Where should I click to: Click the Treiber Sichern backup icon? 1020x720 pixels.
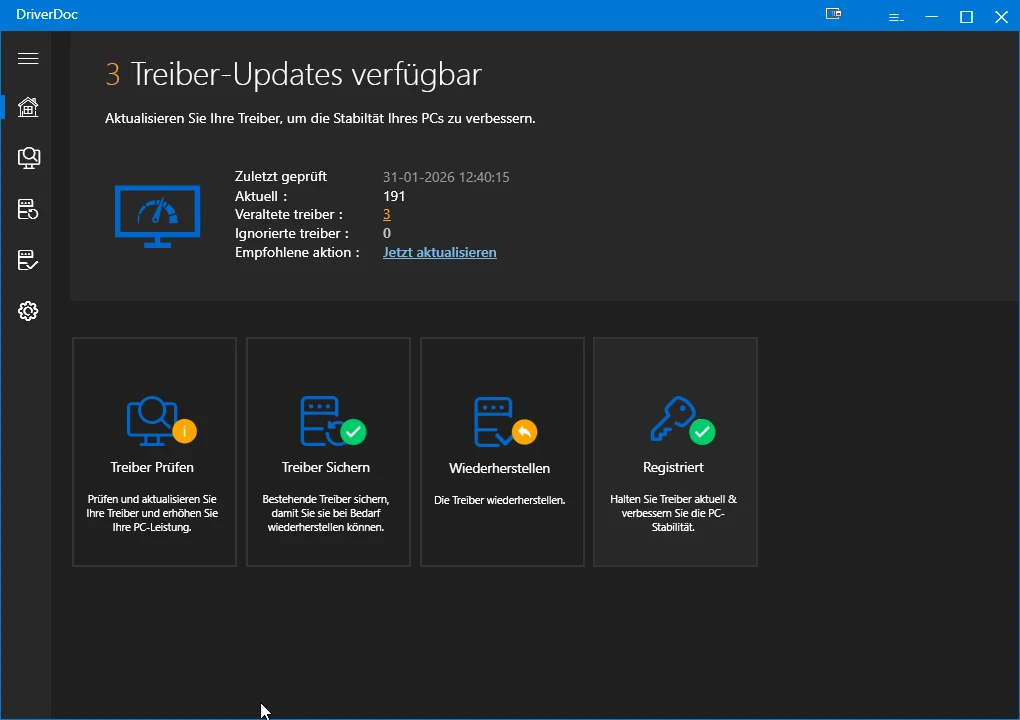click(x=326, y=421)
